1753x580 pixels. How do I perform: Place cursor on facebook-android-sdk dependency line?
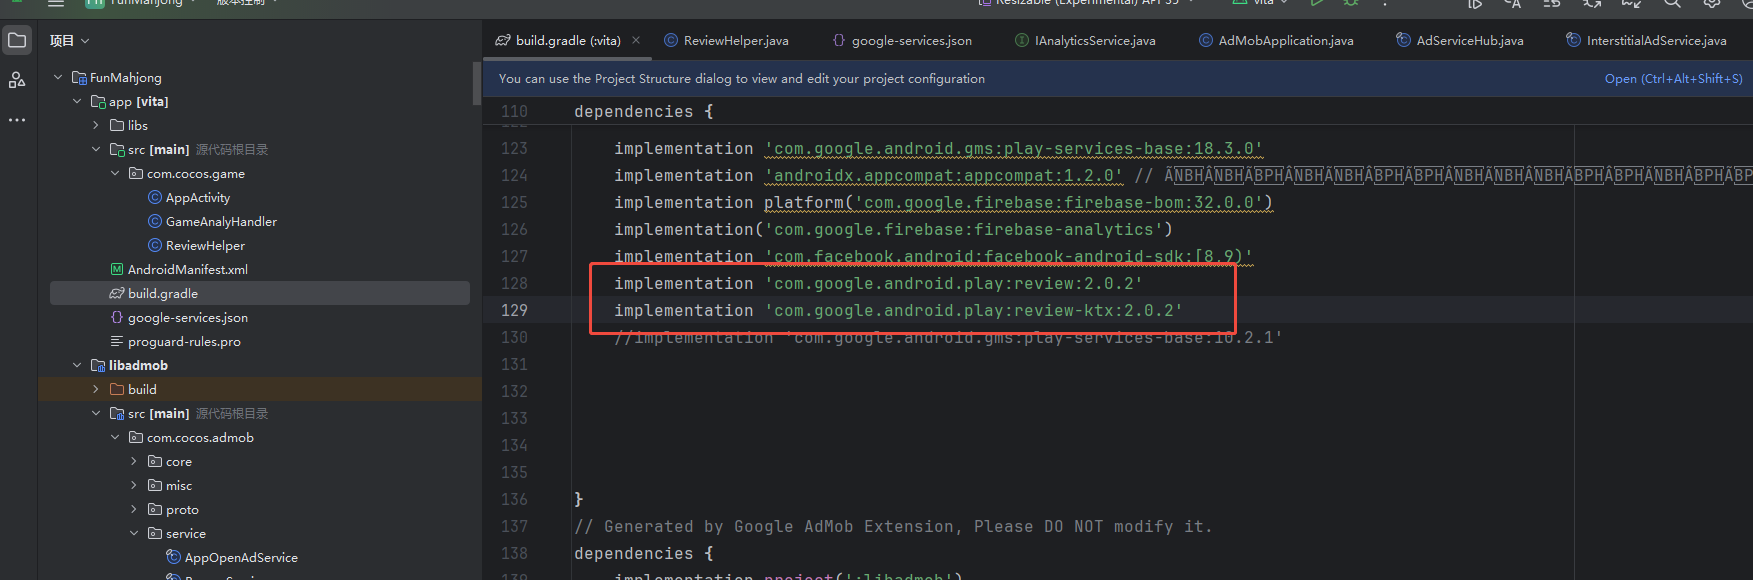[x=933, y=256]
